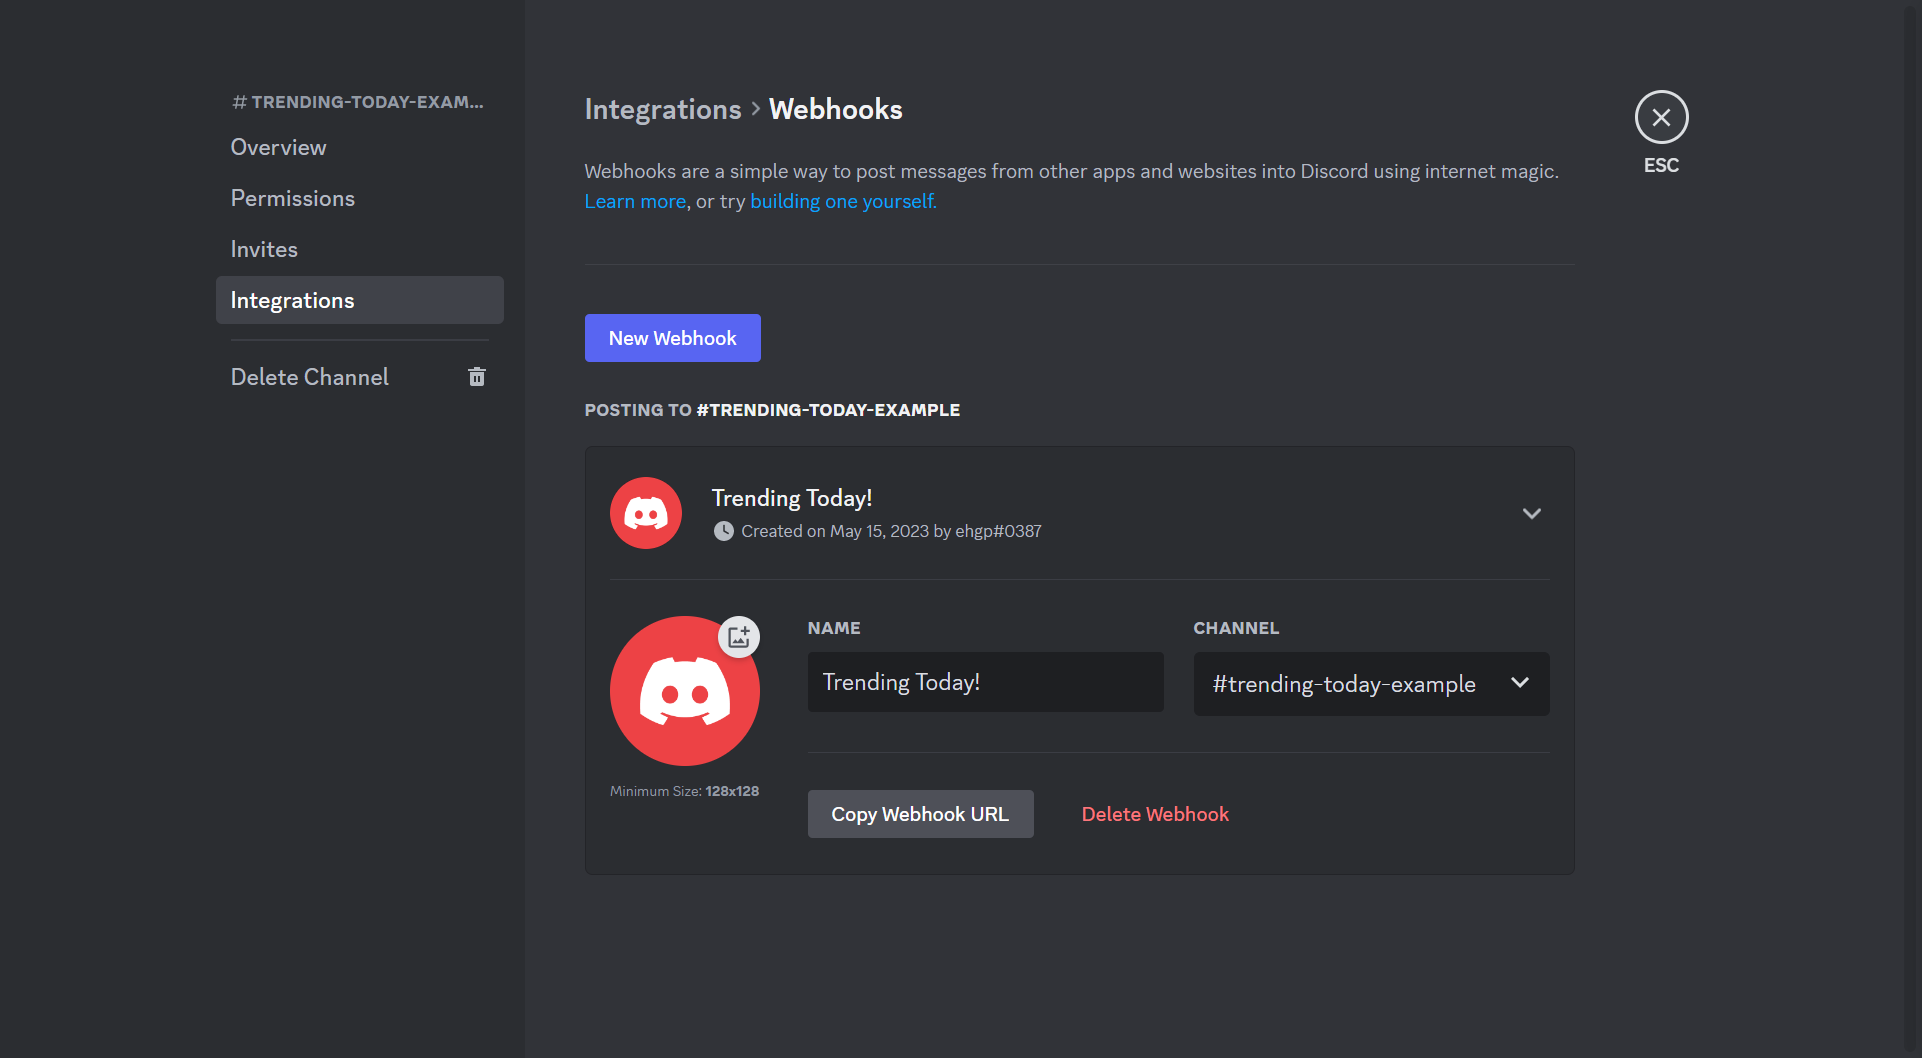The image size is (1922, 1058).
Task: Open the Learn more link
Action: point(635,201)
